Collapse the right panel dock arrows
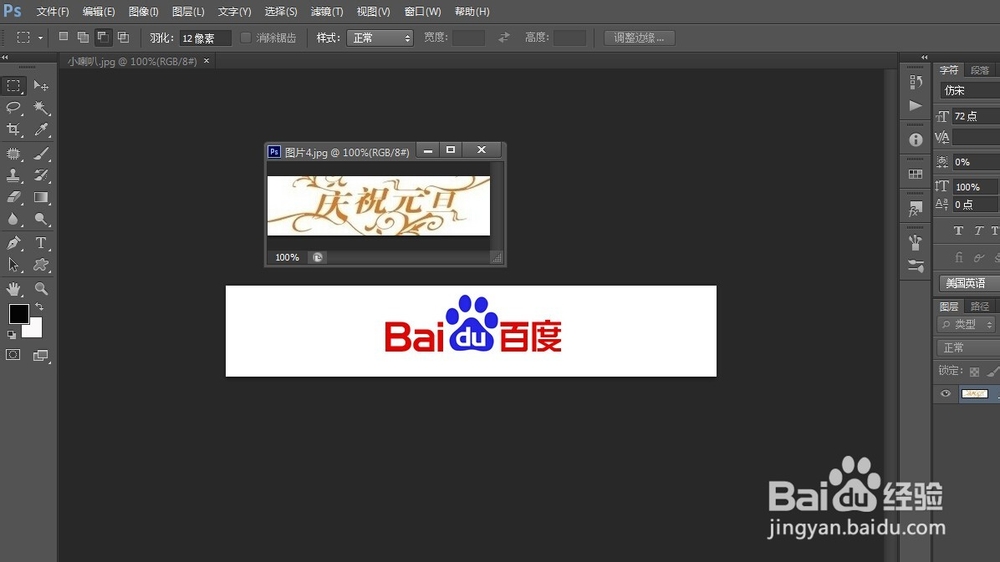 pyautogui.click(x=924, y=57)
